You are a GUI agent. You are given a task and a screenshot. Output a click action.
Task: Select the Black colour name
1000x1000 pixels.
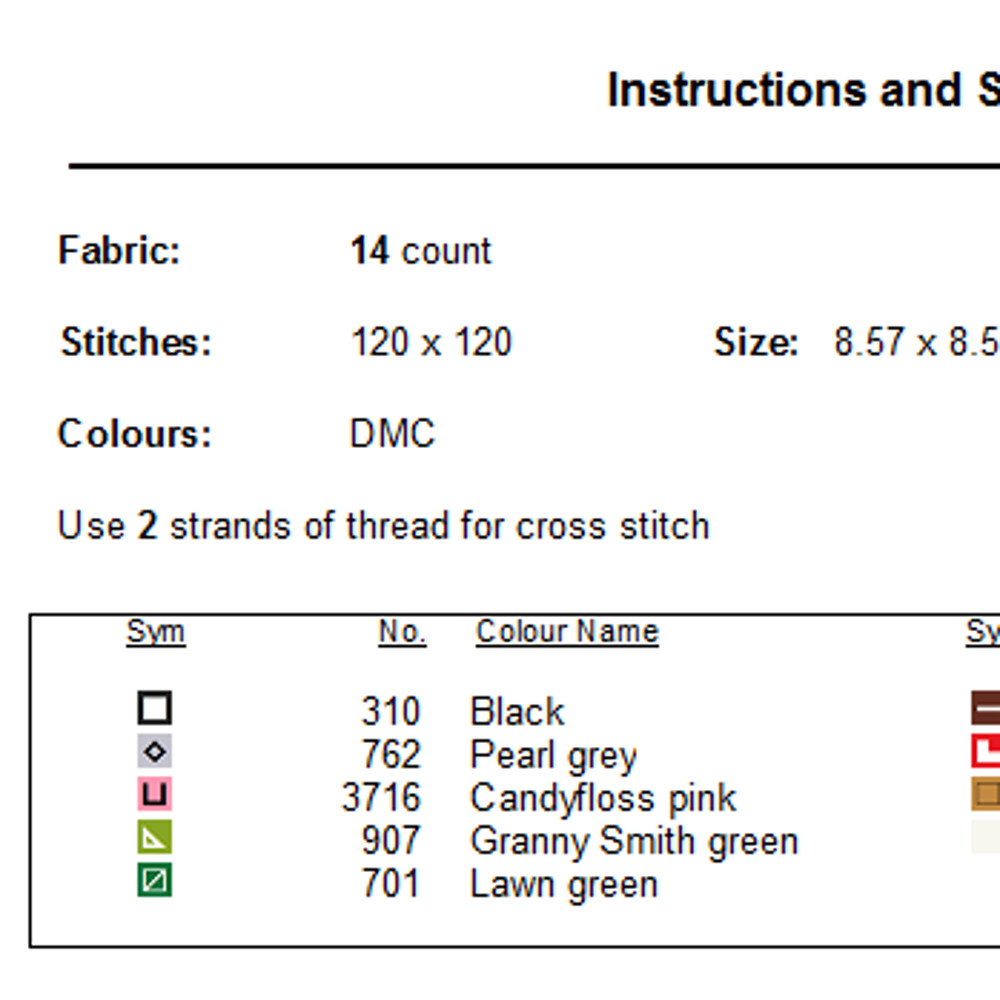(x=517, y=712)
